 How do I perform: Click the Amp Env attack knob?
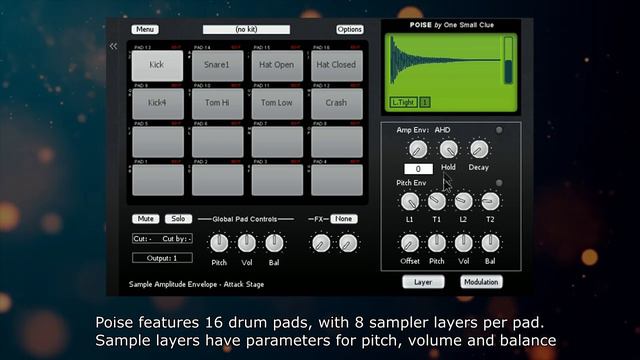418,150
